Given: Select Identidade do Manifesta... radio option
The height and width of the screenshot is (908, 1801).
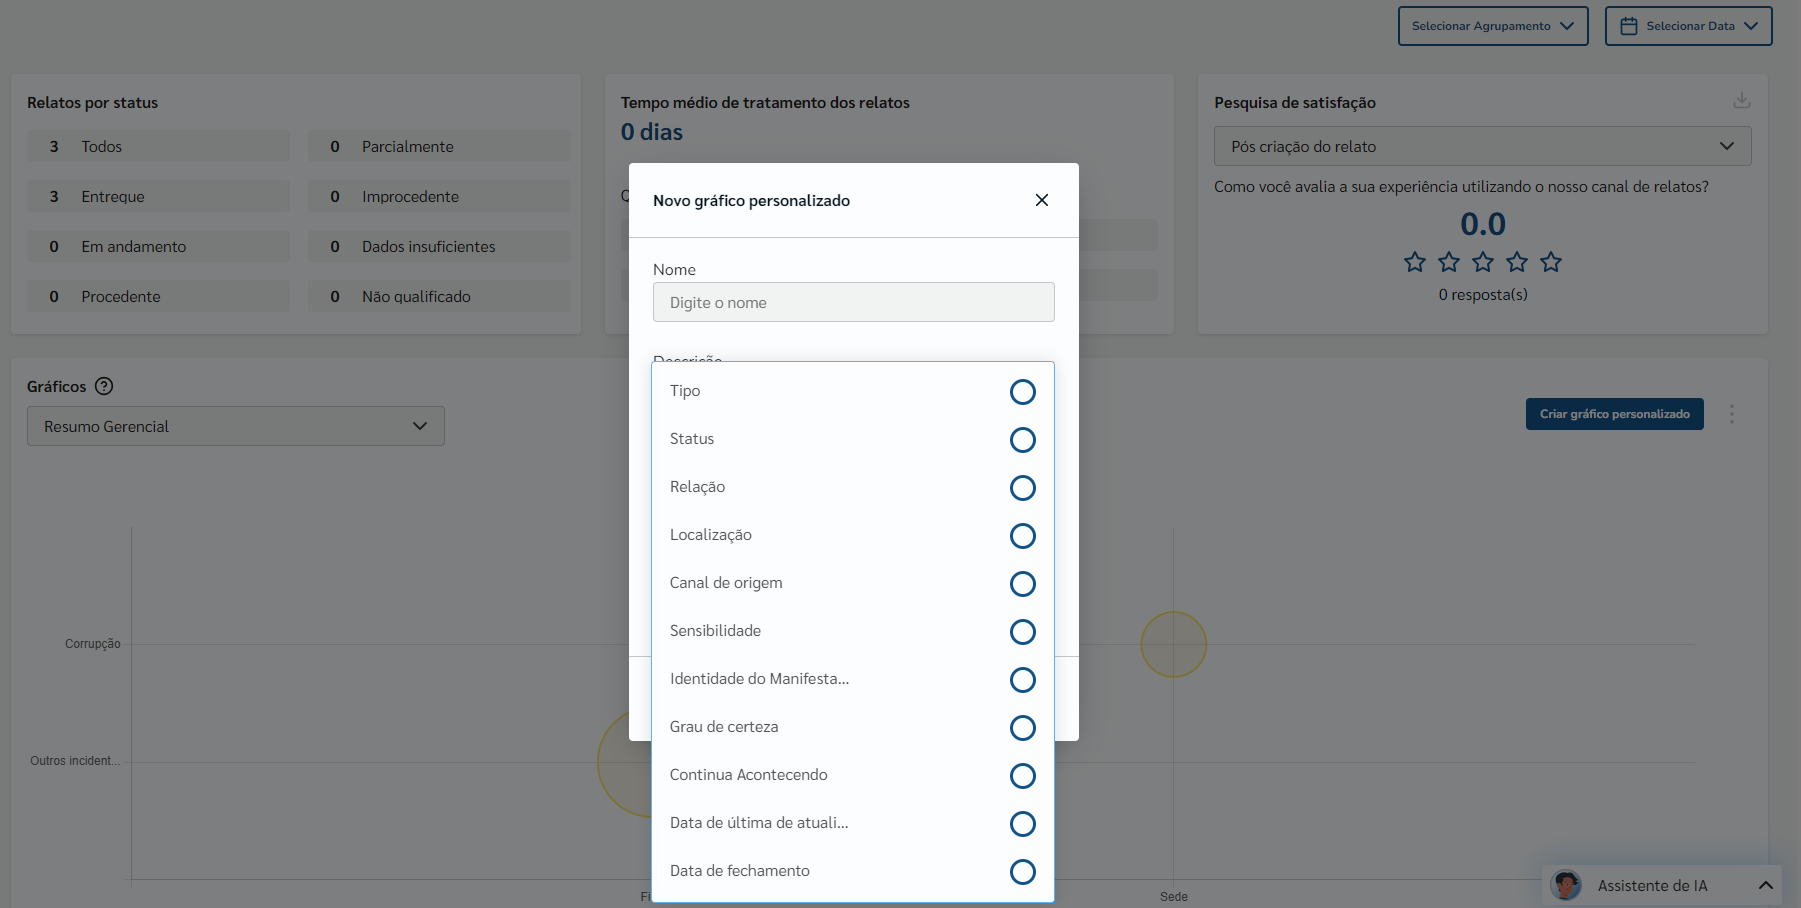Looking at the screenshot, I should tap(1022, 680).
